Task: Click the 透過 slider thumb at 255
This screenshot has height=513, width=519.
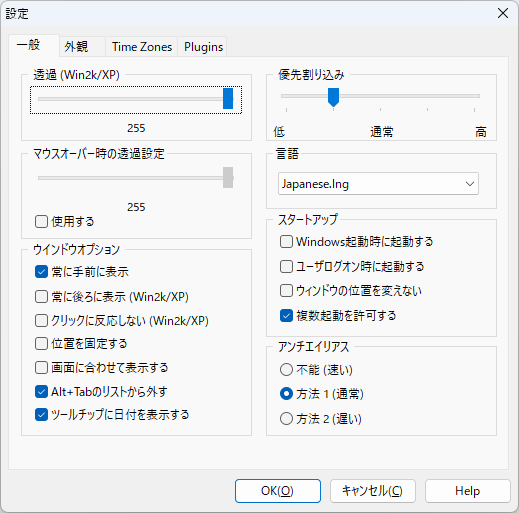Action: [x=228, y=98]
